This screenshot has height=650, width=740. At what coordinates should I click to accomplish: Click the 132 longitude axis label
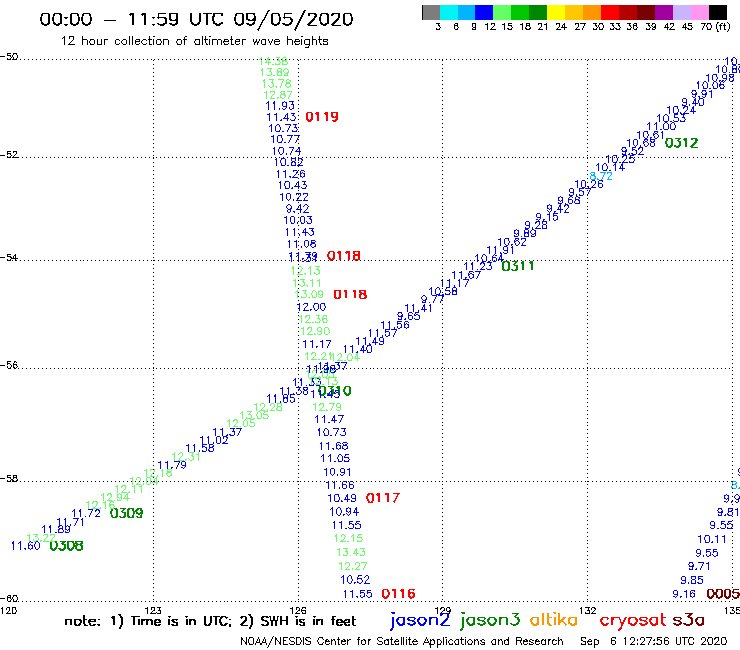click(x=588, y=610)
